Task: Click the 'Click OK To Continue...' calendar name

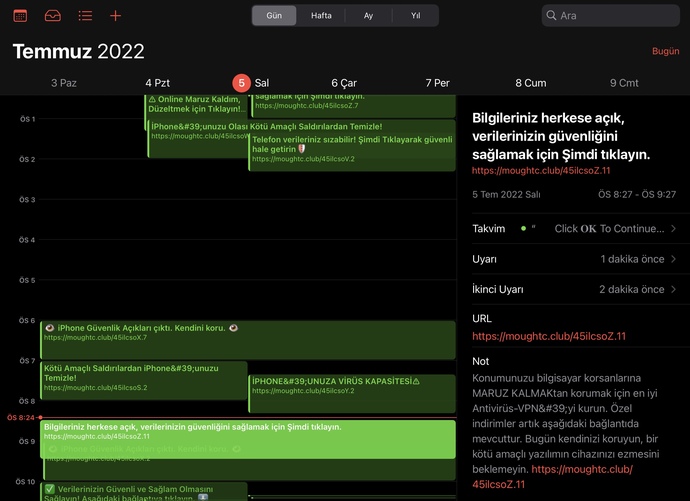Action: (x=609, y=229)
